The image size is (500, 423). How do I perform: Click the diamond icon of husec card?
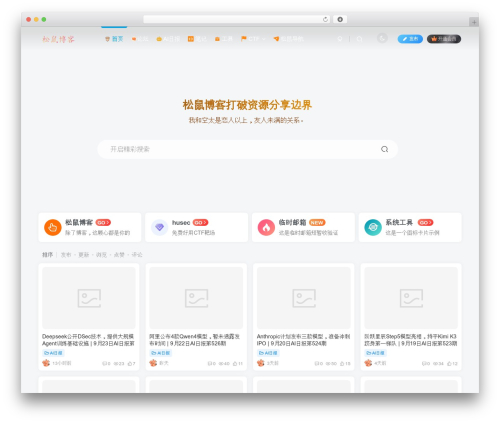click(x=159, y=227)
